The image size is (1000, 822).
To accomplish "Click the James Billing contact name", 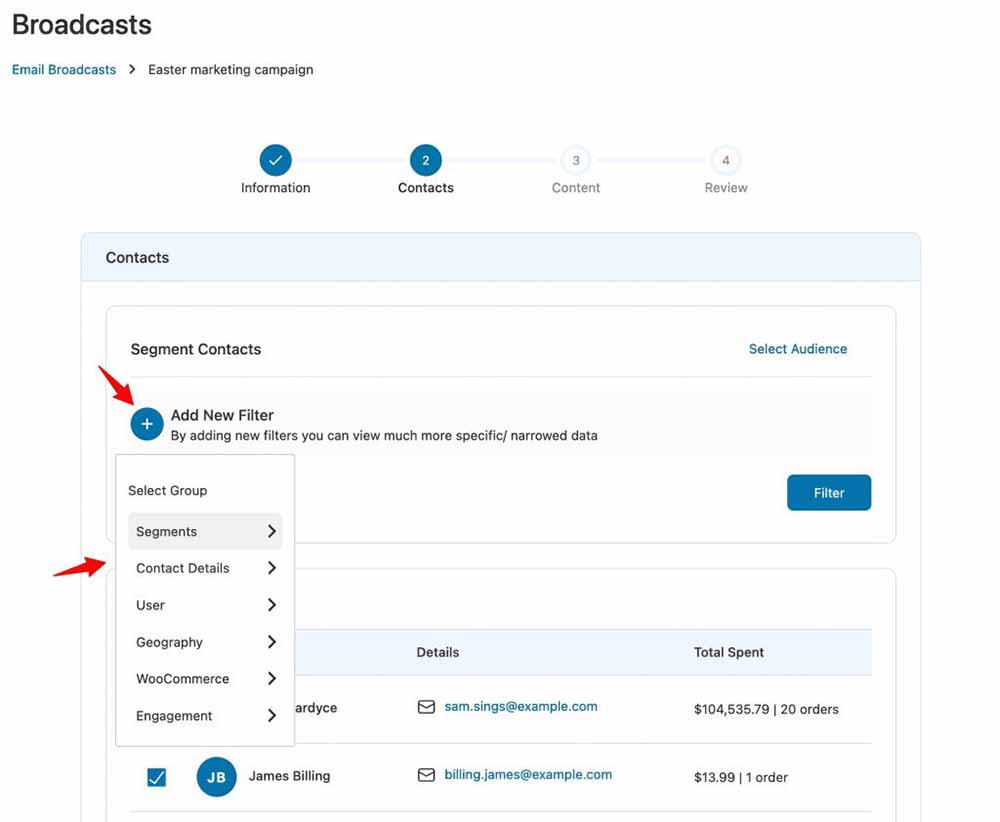I will 289,776.
